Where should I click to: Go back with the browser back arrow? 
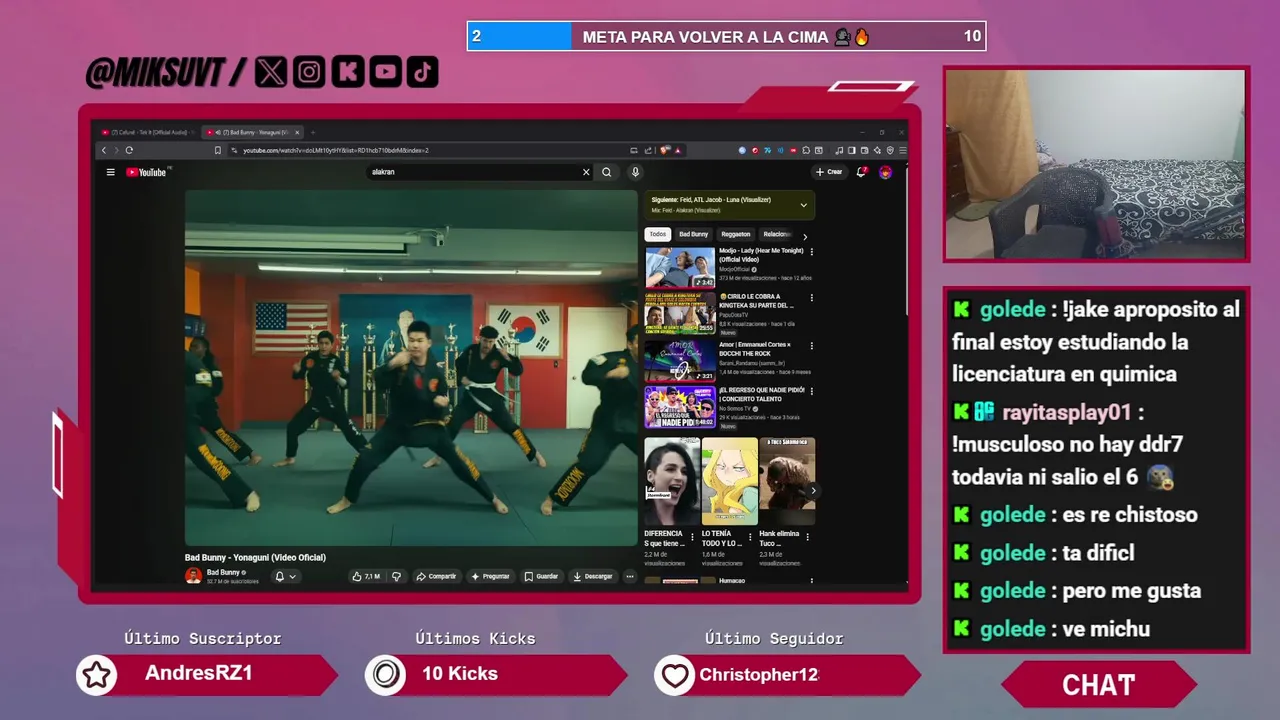click(103, 150)
